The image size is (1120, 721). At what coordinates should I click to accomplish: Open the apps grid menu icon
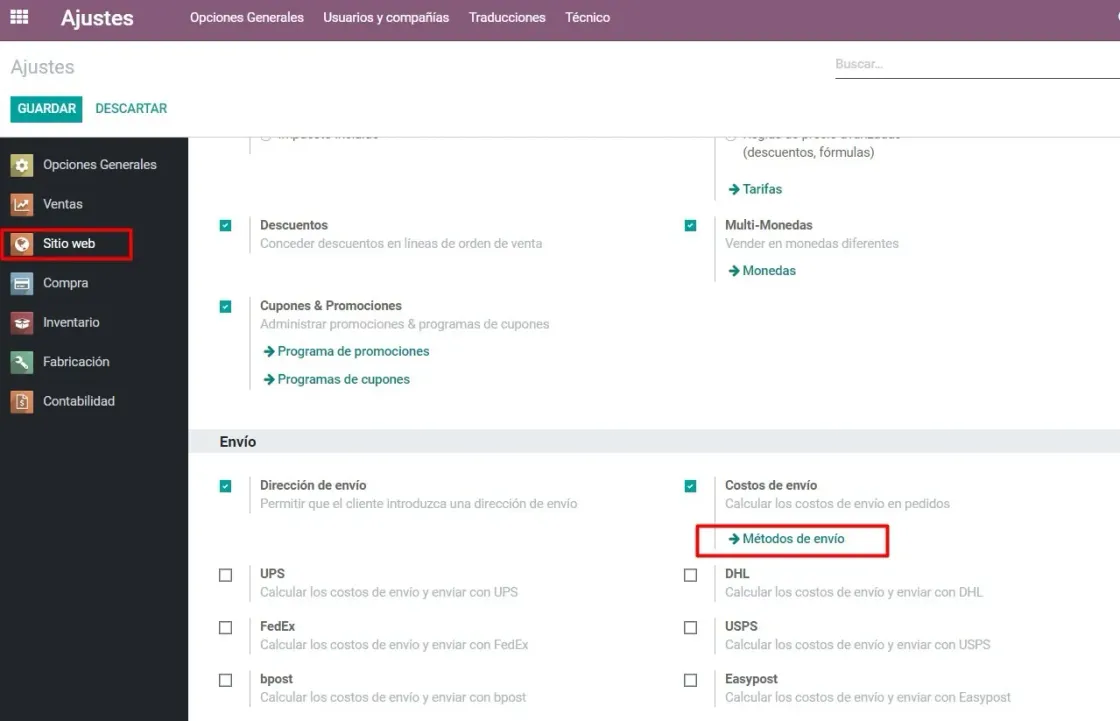point(19,16)
